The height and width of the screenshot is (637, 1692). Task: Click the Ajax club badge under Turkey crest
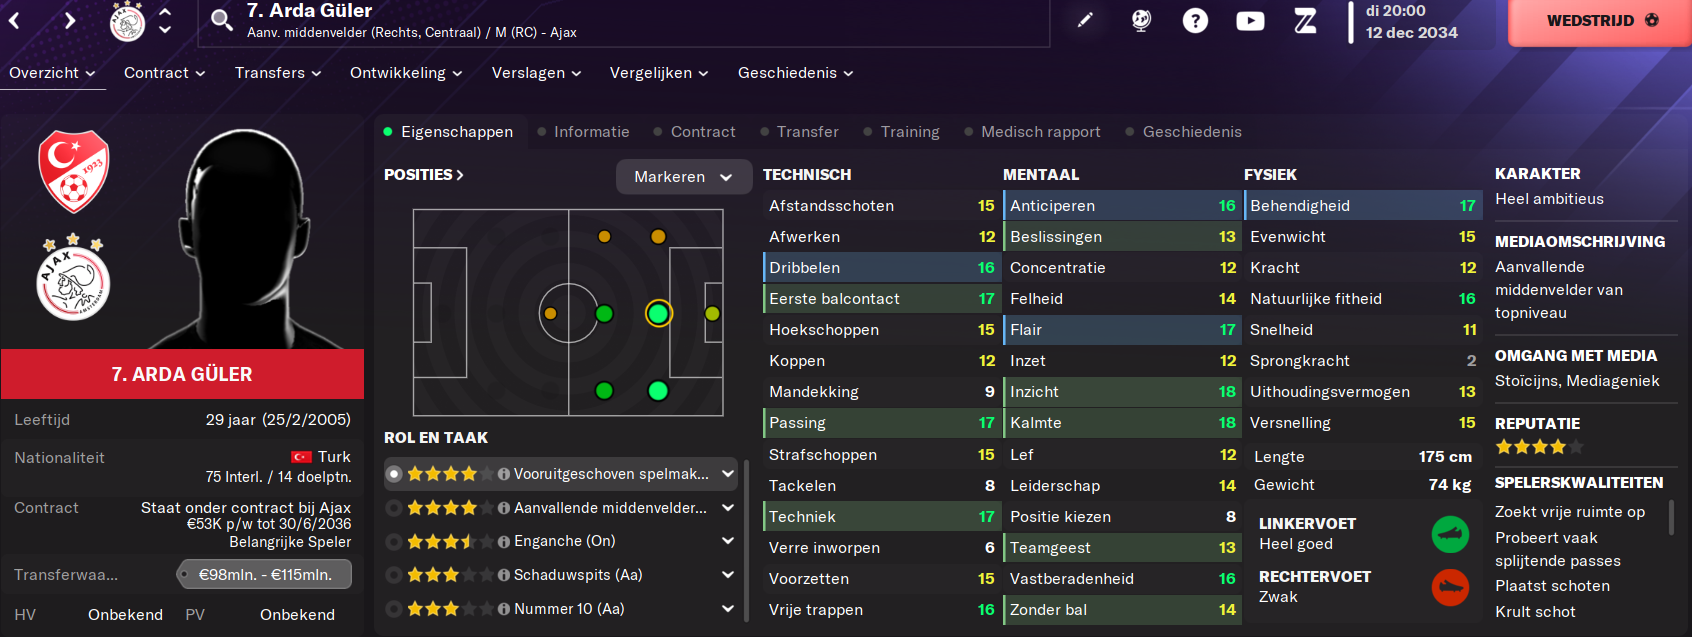[73, 284]
